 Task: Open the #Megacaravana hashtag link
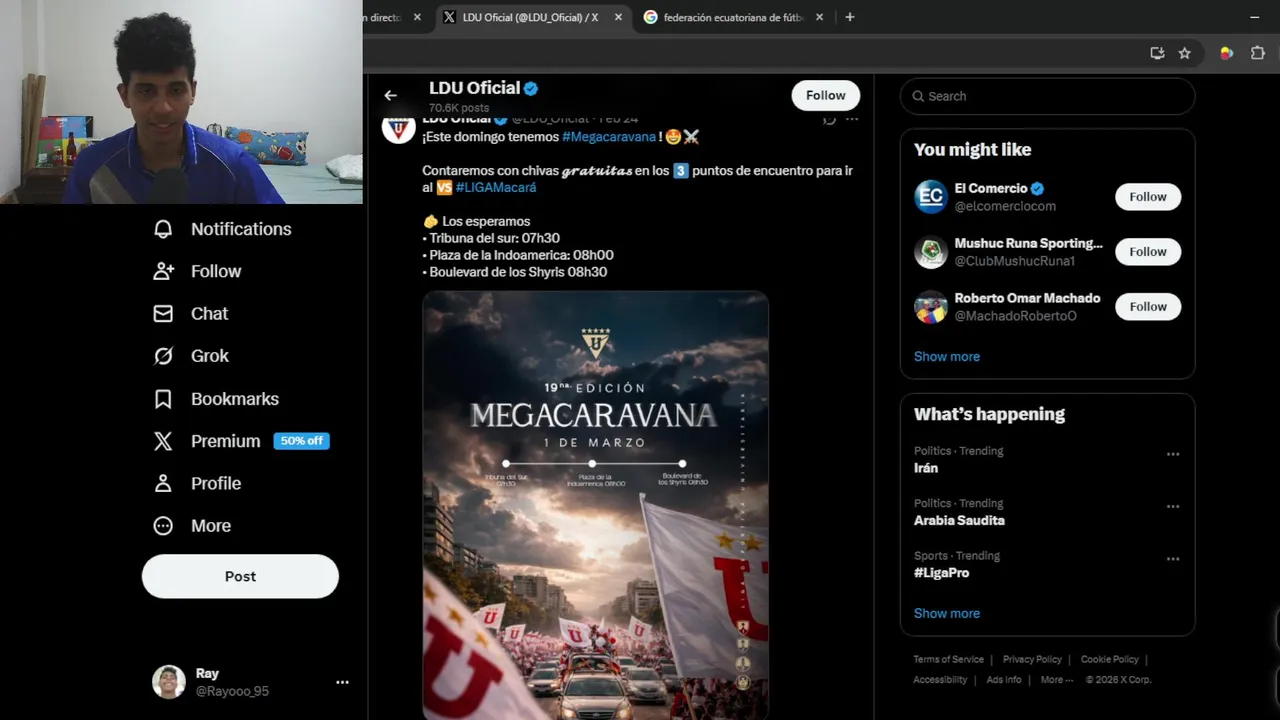point(609,137)
